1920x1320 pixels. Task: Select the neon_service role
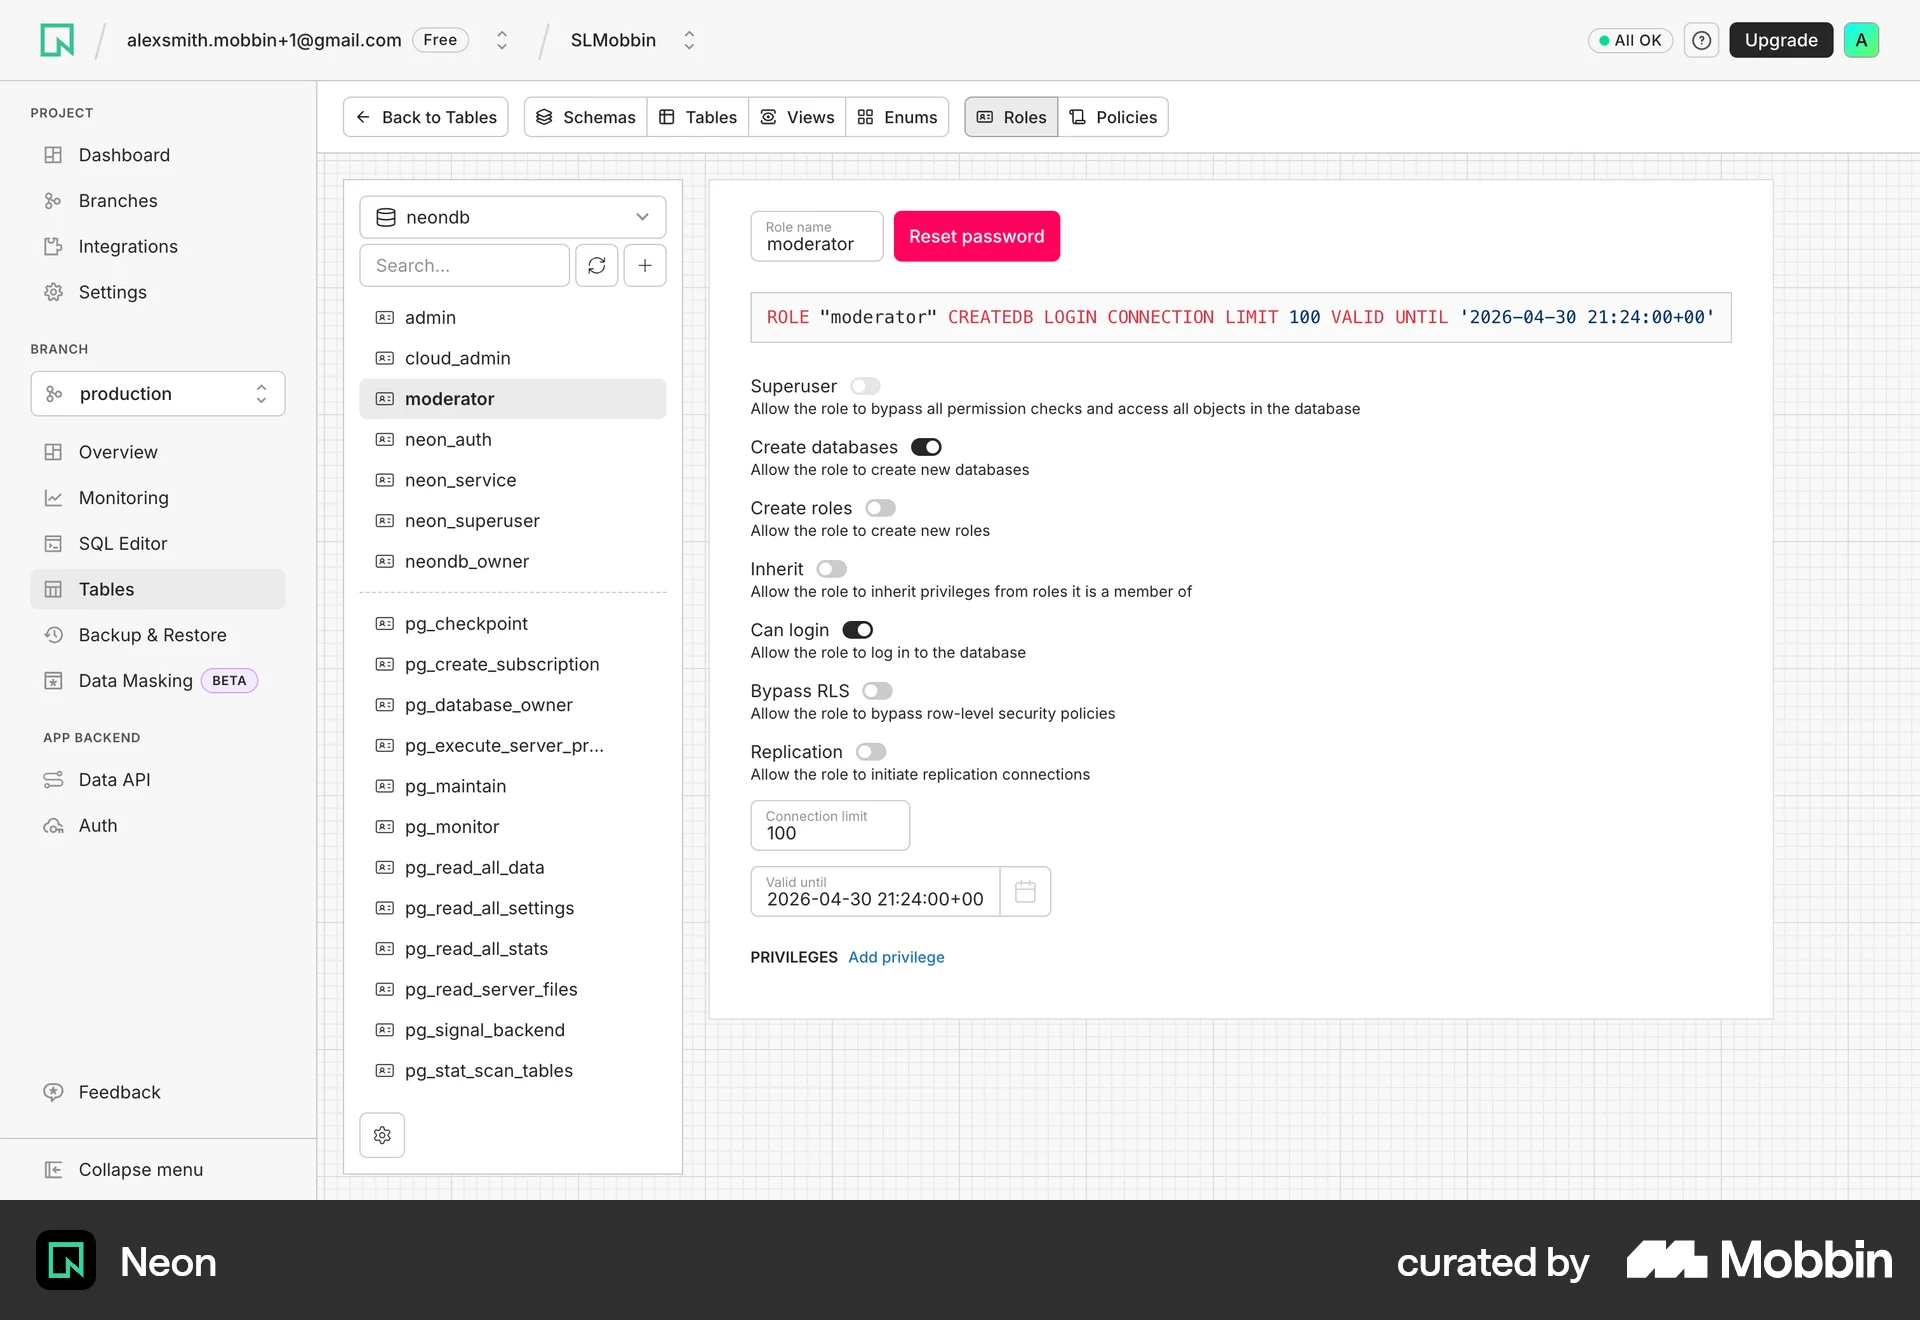(512, 480)
